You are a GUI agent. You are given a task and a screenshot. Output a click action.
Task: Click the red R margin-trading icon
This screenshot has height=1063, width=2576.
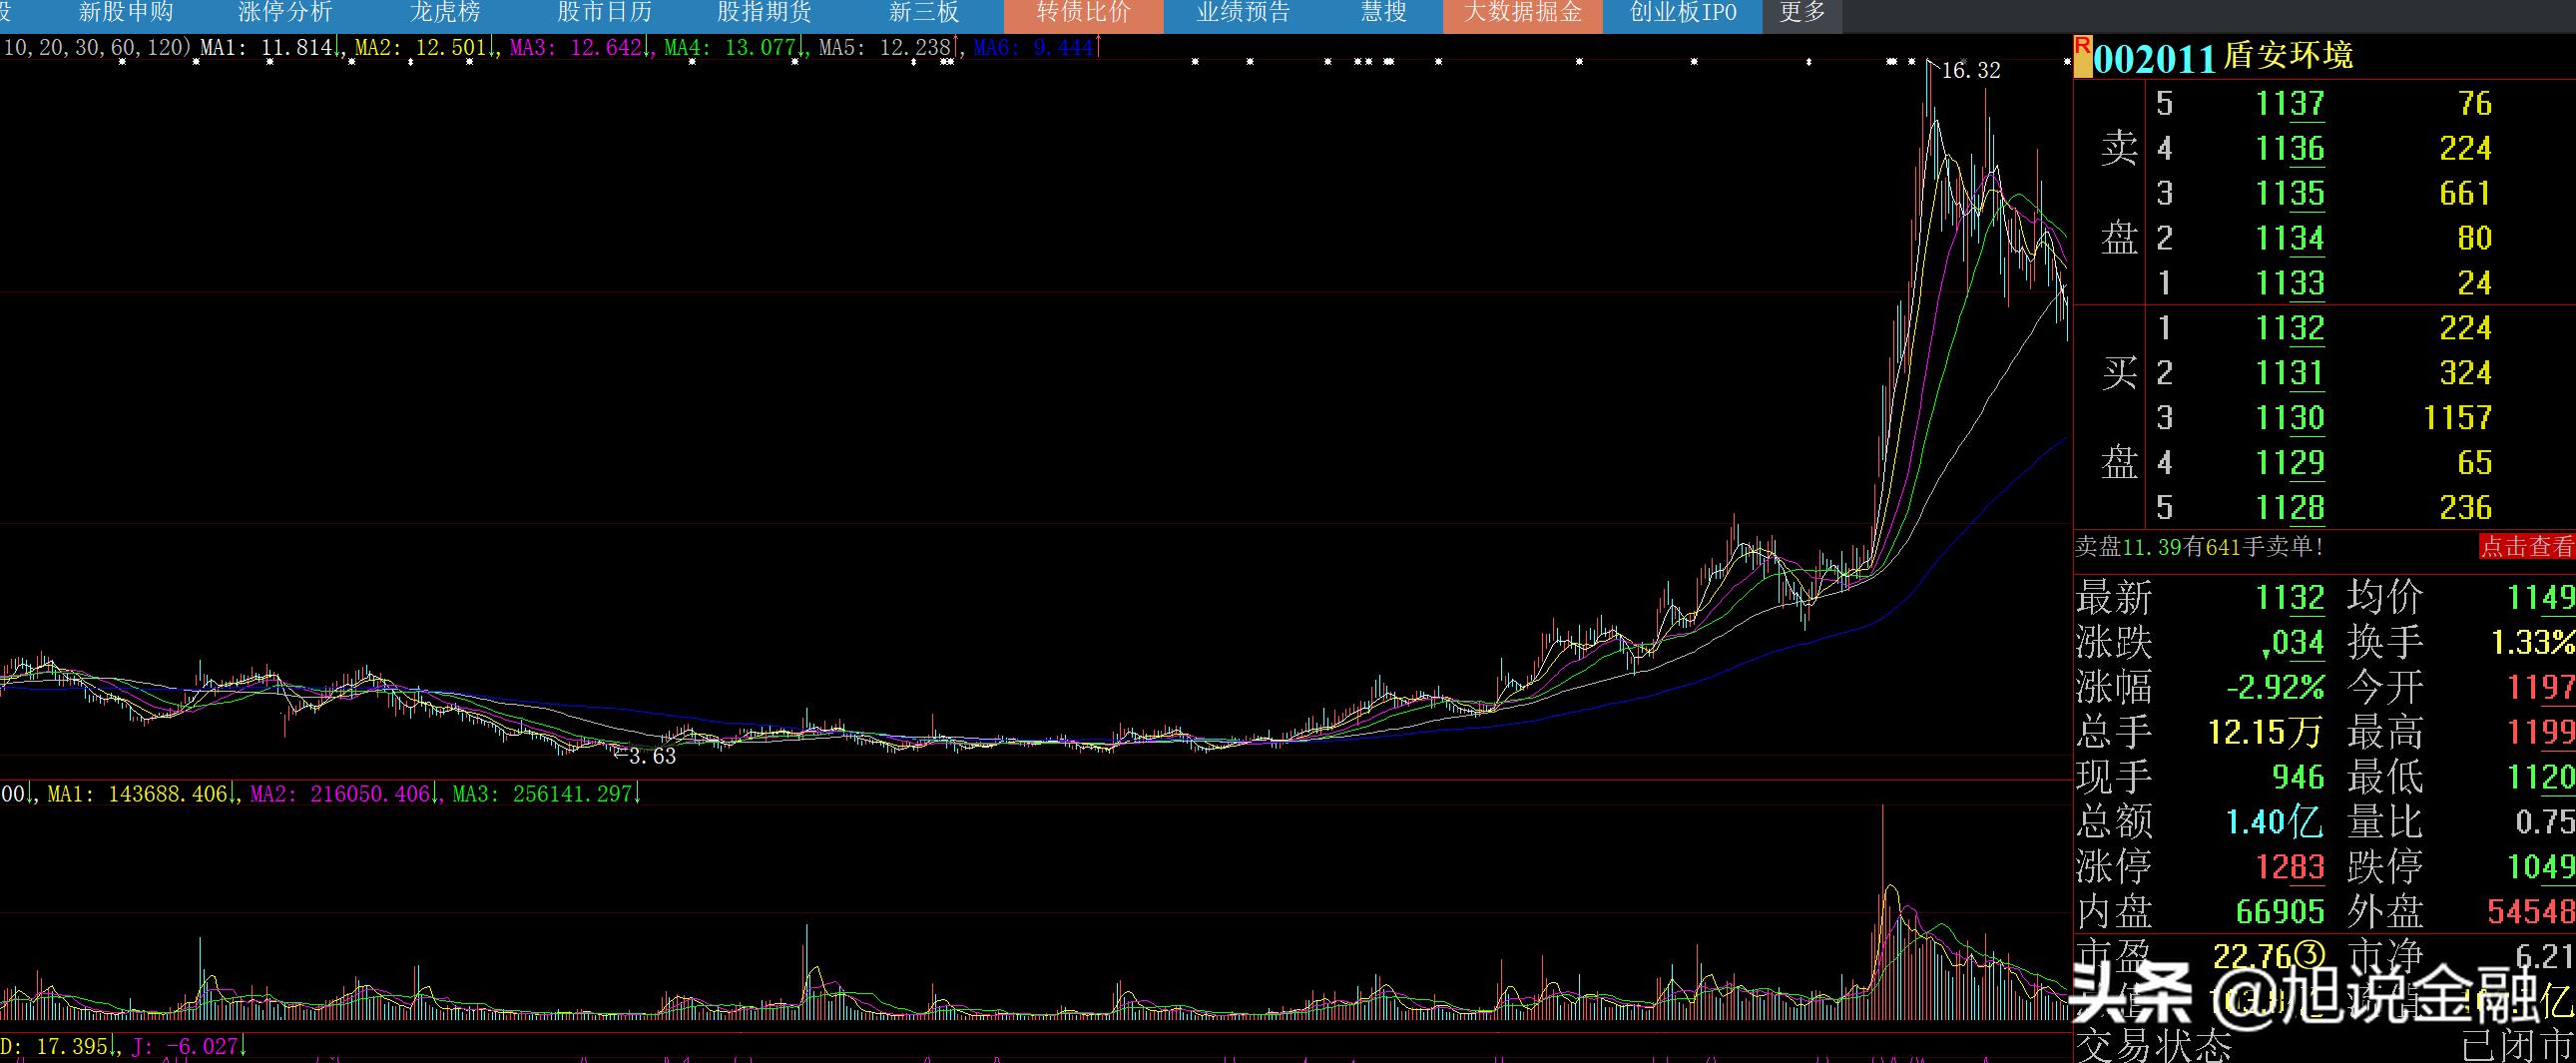pyautogui.click(x=2083, y=56)
